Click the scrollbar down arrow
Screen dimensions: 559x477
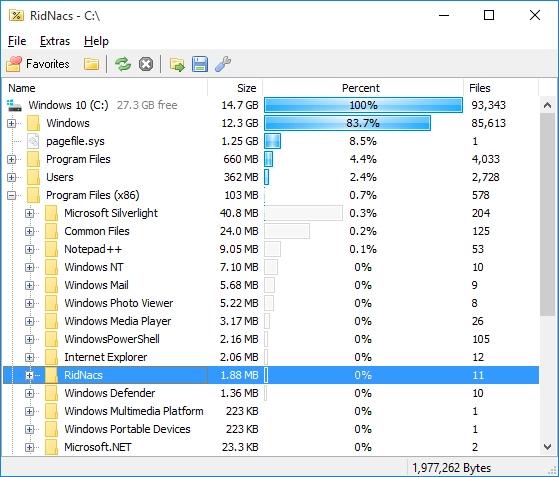point(548,446)
